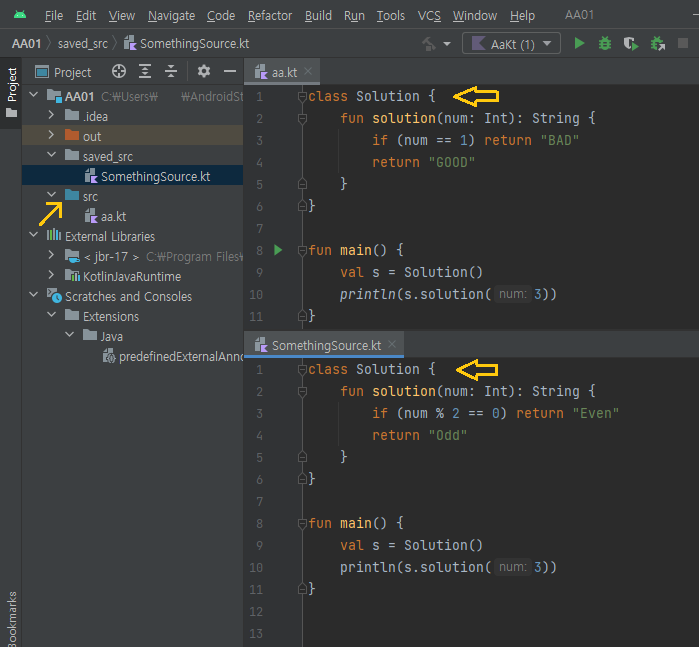Fold fun main in aa.kt editor
The height and width of the screenshot is (647, 699).
pyautogui.click(x=302, y=250)
